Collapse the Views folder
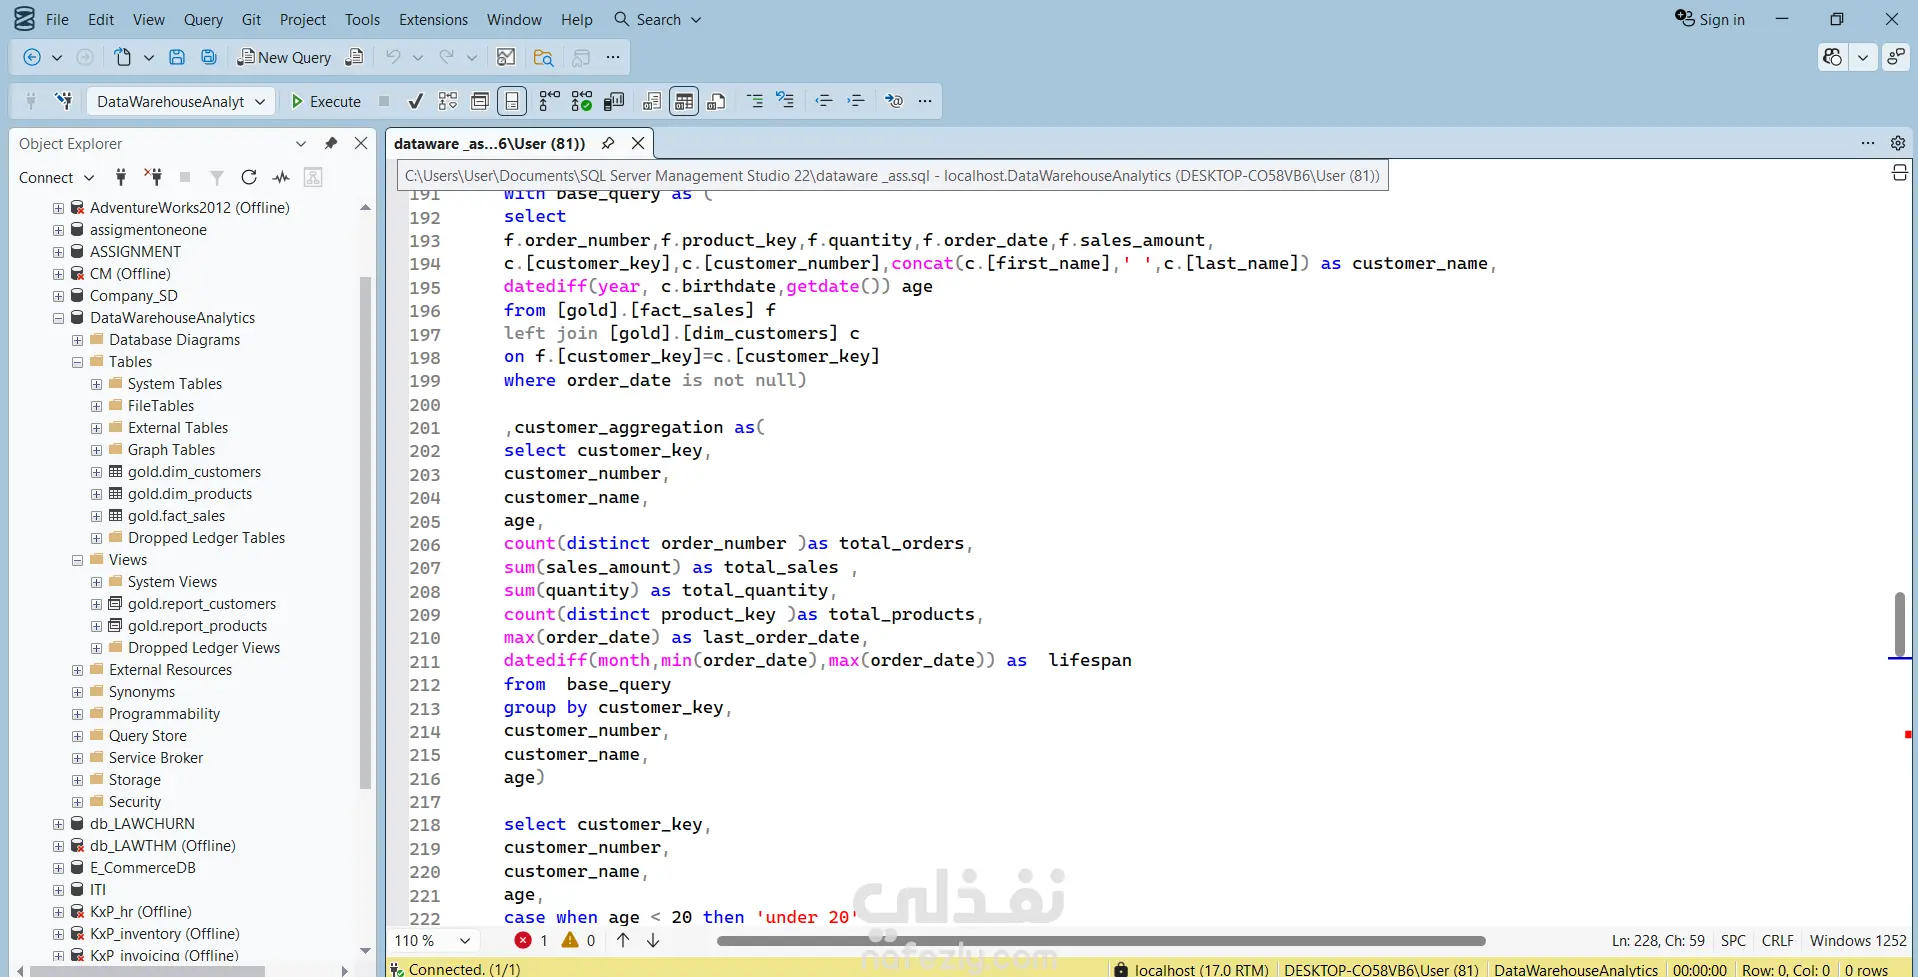The height and width of the screenshot is (977, 1918). point(77,560)
